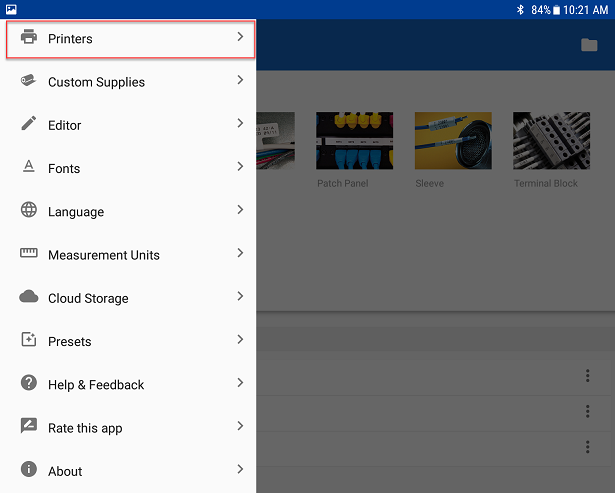Tap the Editor pencil icon
The image size is (615, 493).
coord(28,125)
